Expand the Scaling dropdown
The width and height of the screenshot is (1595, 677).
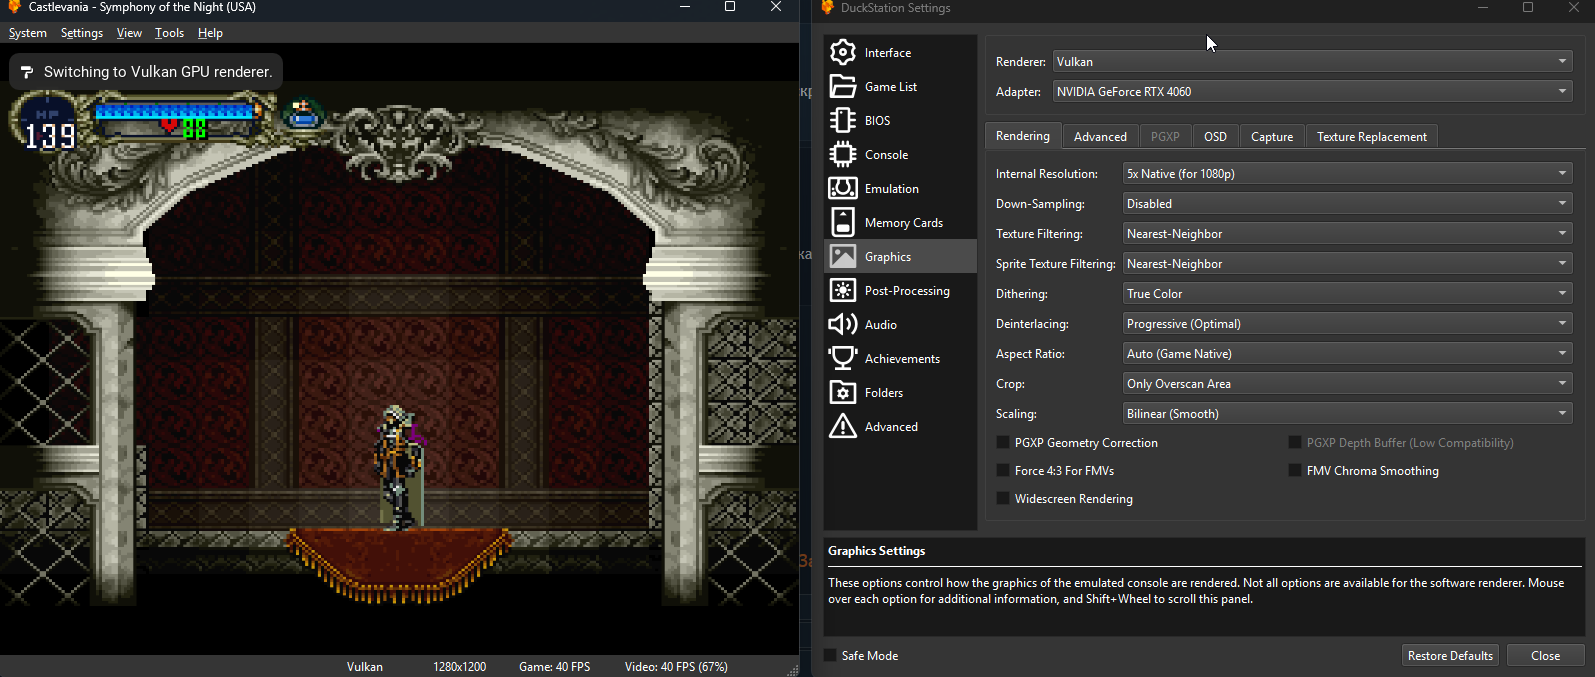coord(1347,413)
